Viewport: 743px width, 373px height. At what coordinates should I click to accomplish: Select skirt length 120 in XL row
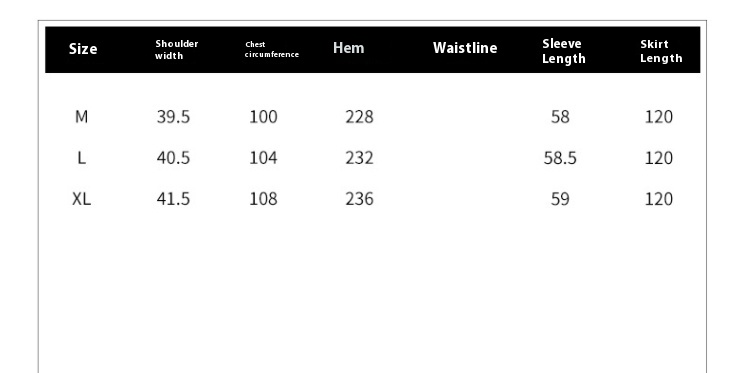pos(659,199)
